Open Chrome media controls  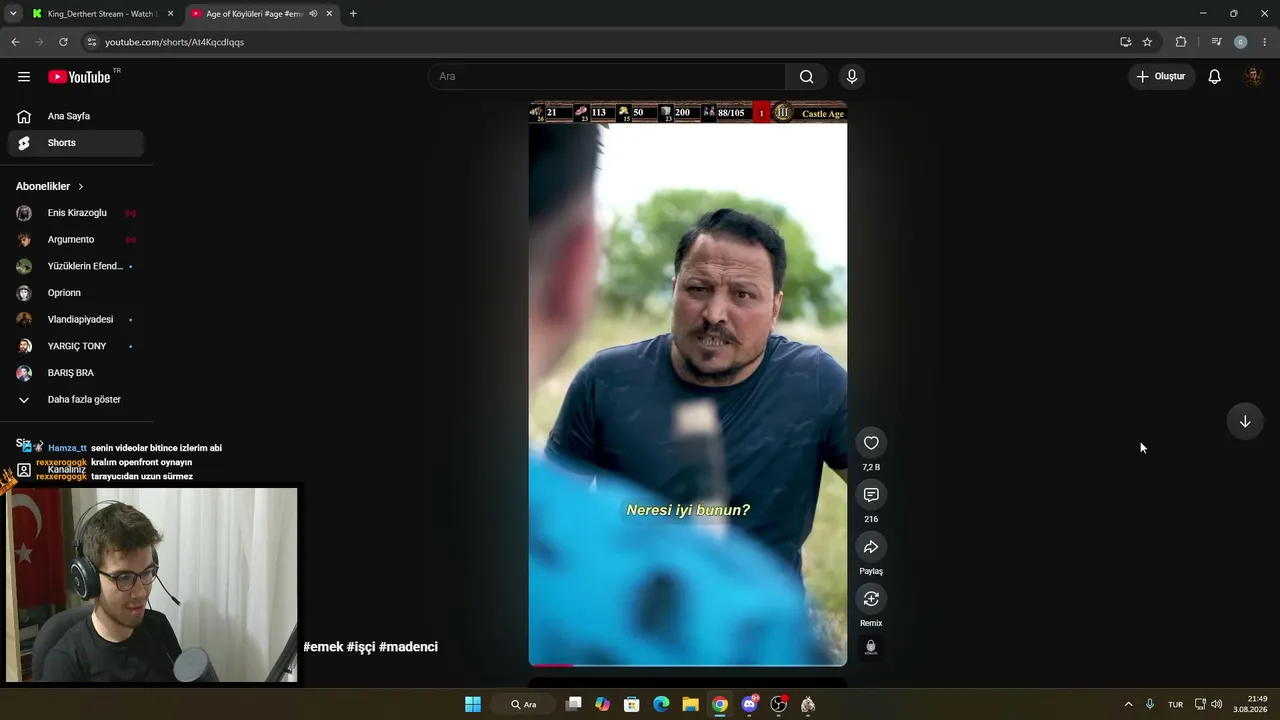pos(1216,42)
